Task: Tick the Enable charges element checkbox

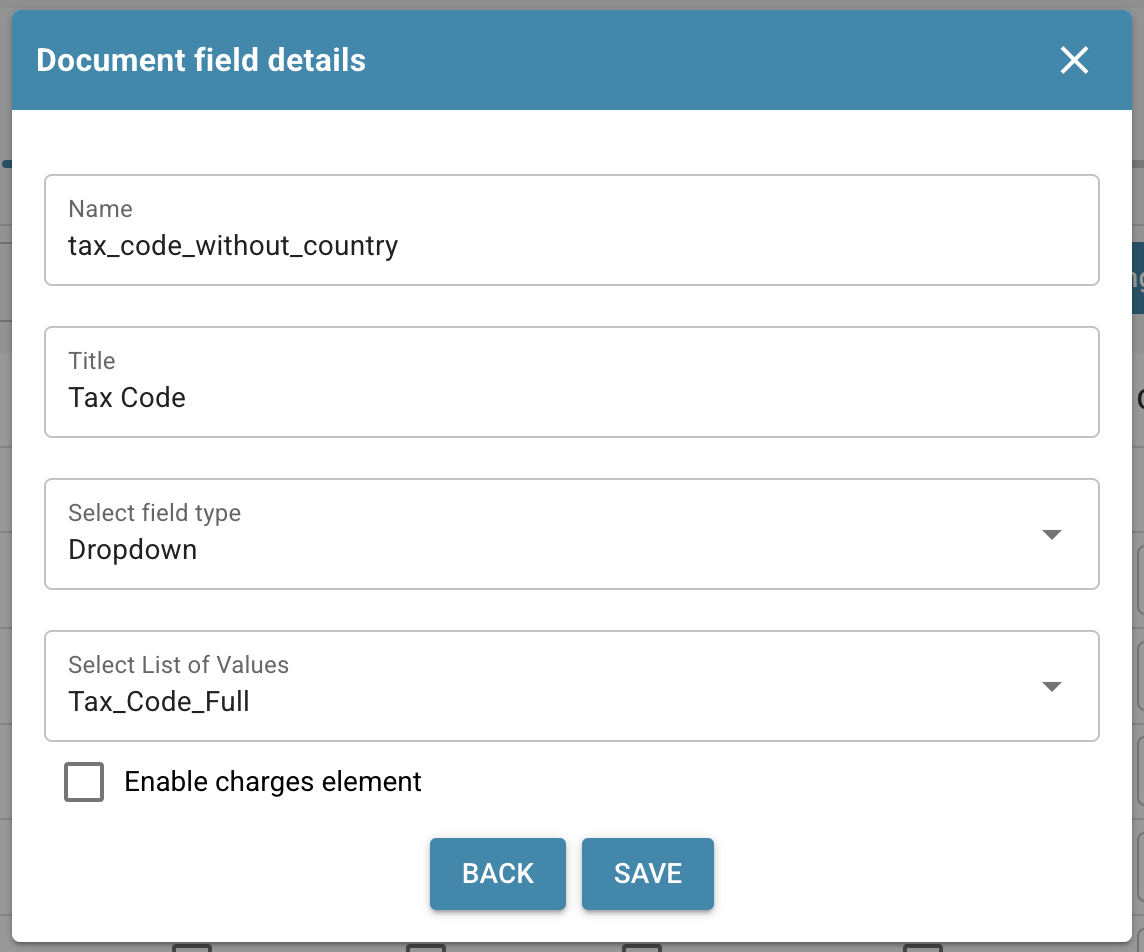Action: coord(84,782)
